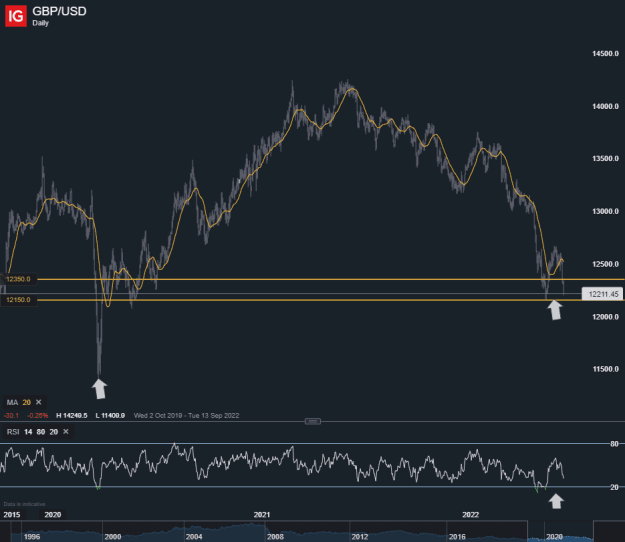
Task: Click the IG logo icon
Action: [16, 16]
